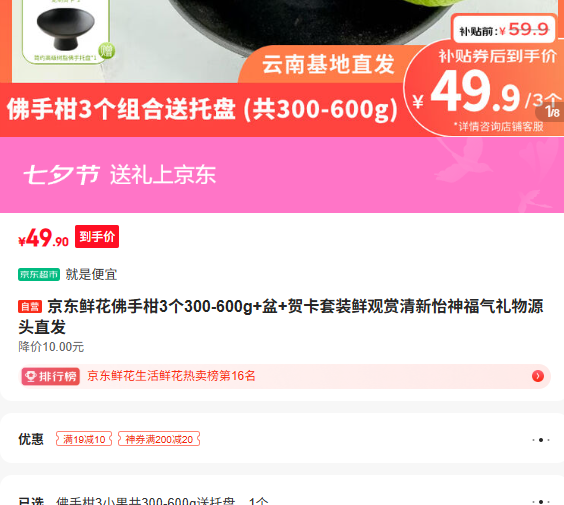Click the ¥49.90 price text
The height and width of the screenshot is (505, 564).
pyautogui.click(x=43, y=238)
